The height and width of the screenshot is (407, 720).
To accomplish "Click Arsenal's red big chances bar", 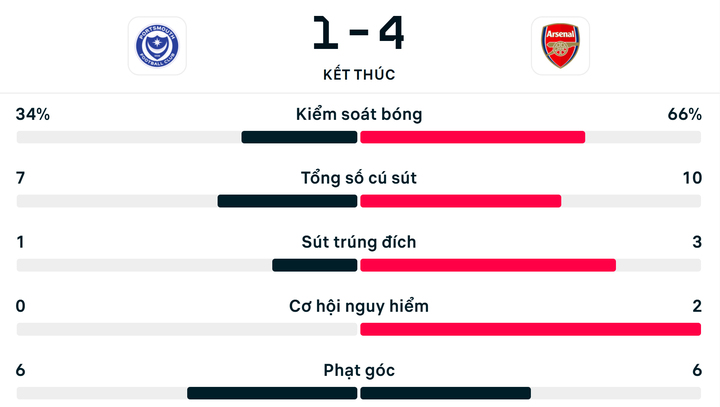I will (530, 329).
